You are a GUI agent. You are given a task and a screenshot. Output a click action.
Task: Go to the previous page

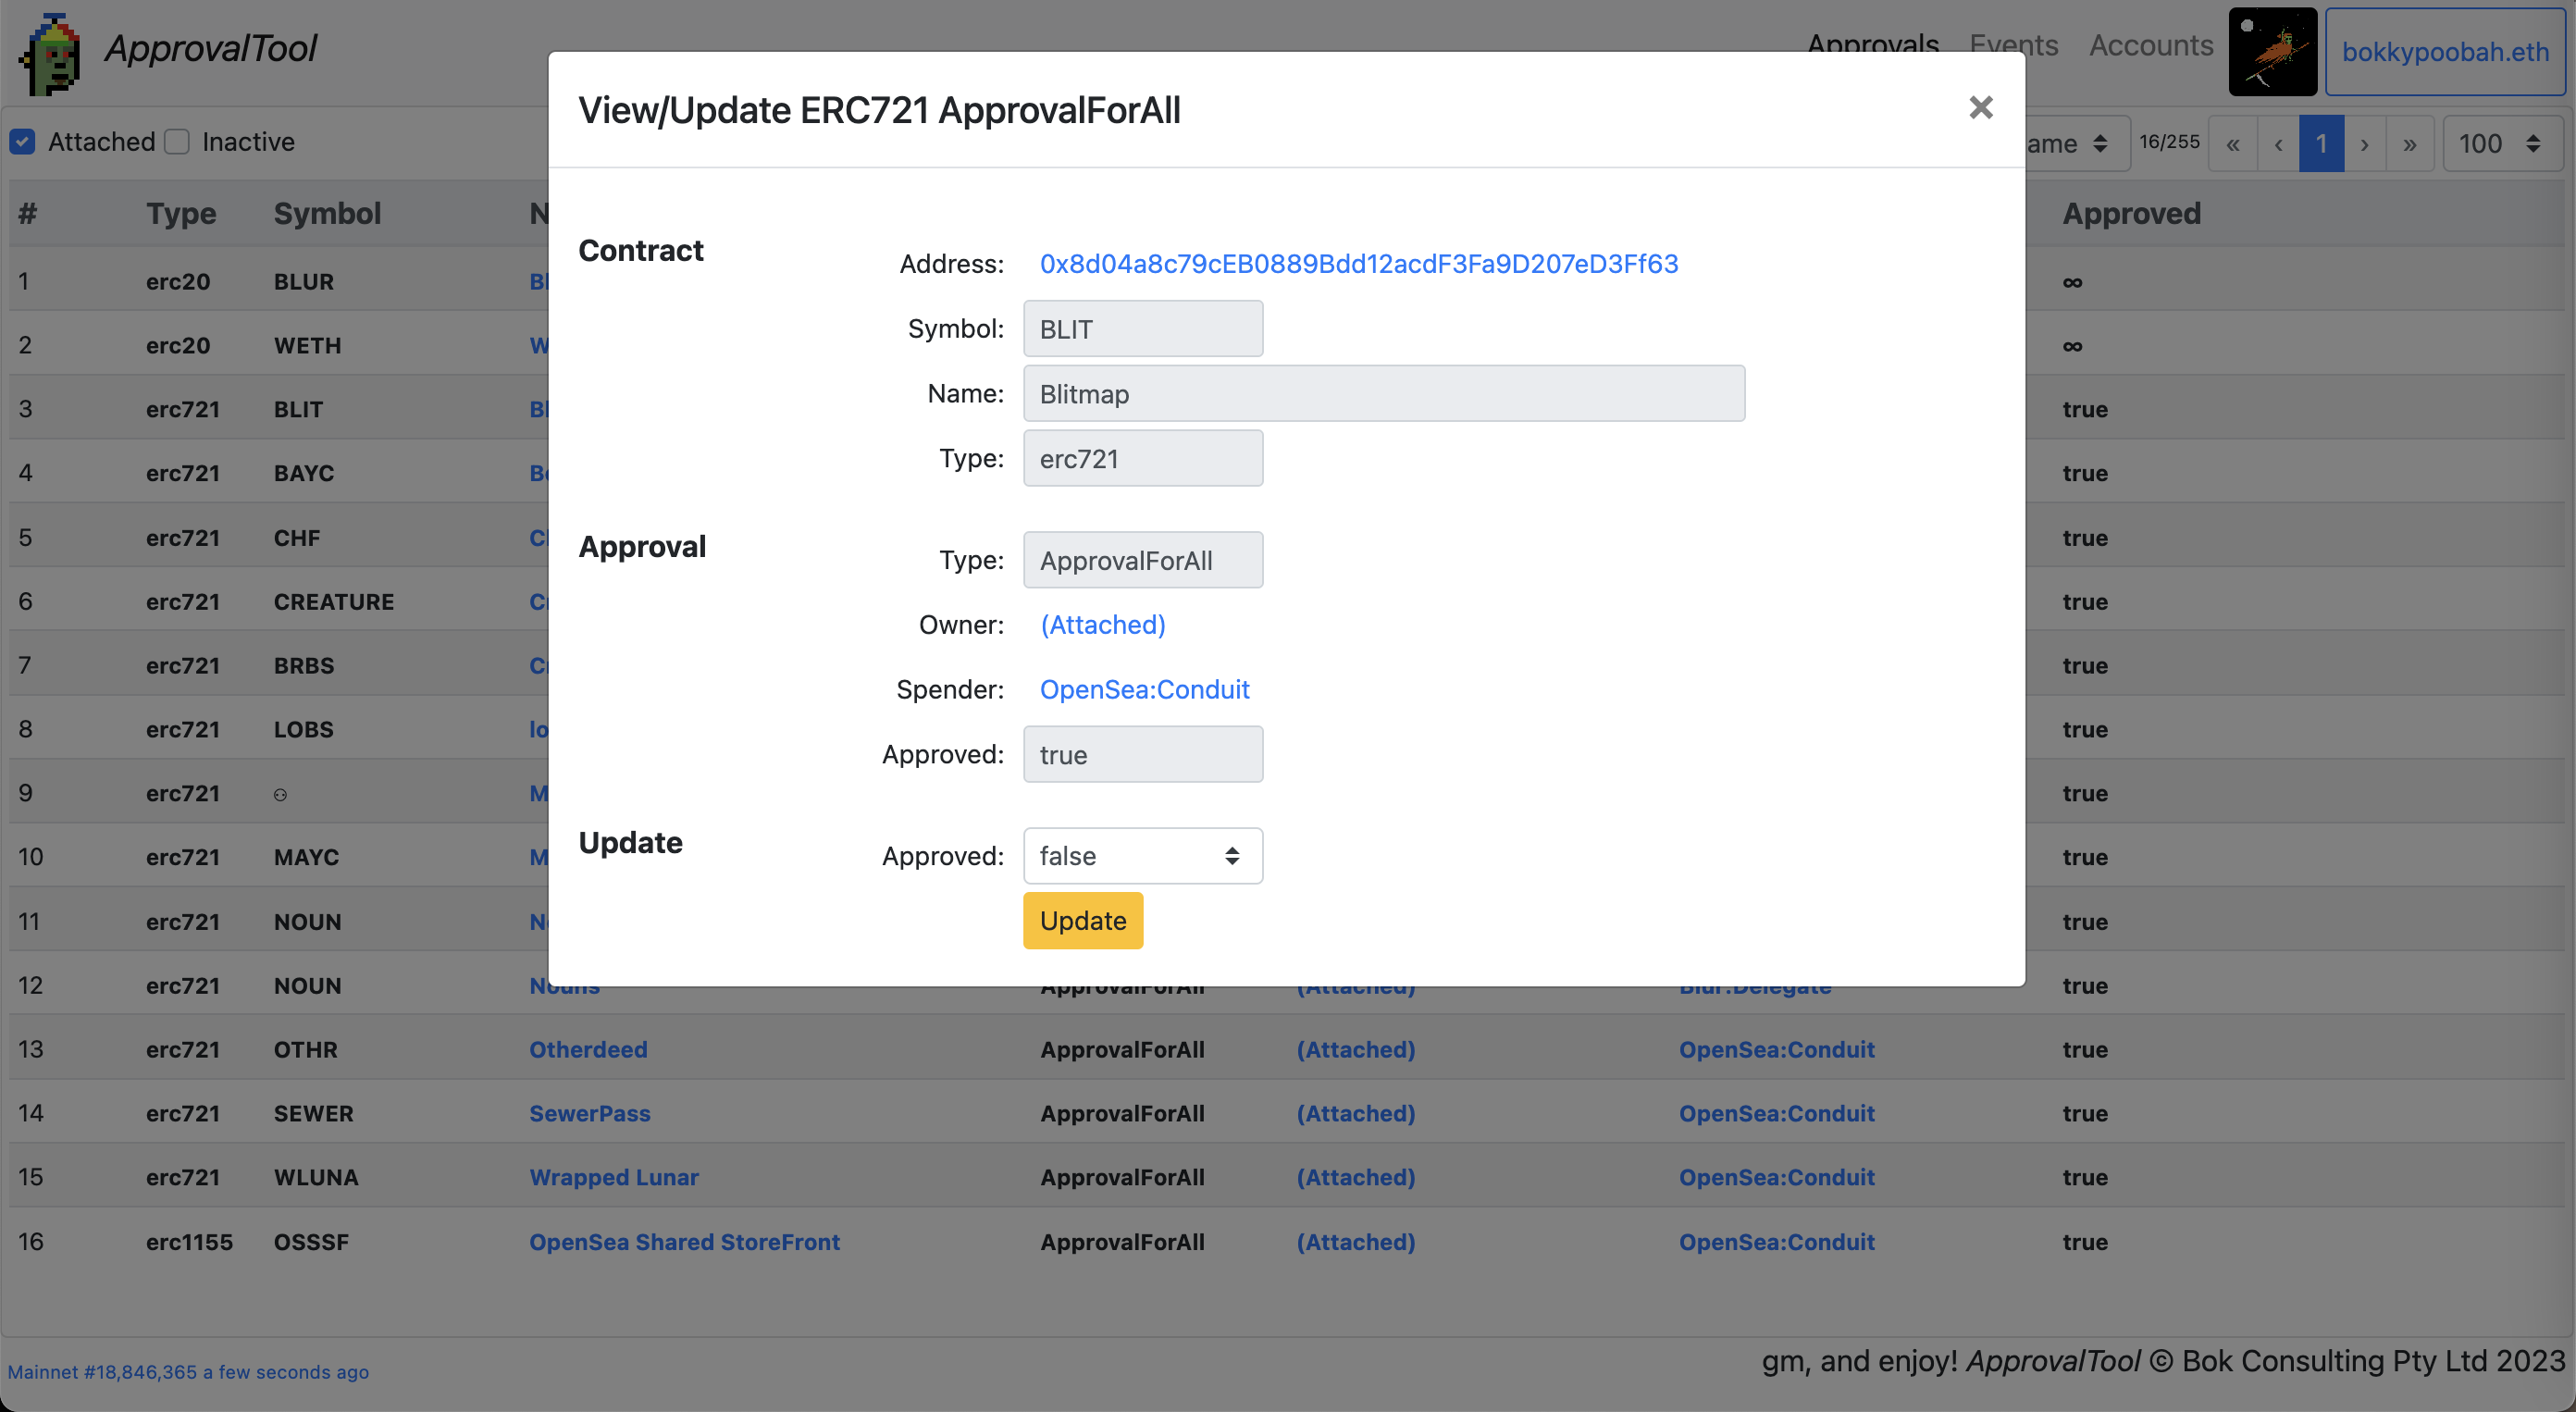(2278, 144)
